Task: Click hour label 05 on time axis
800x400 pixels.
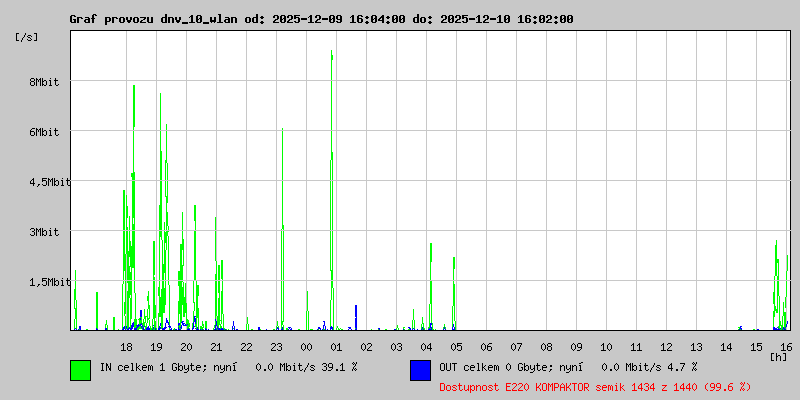Action: tap(457, 347)
